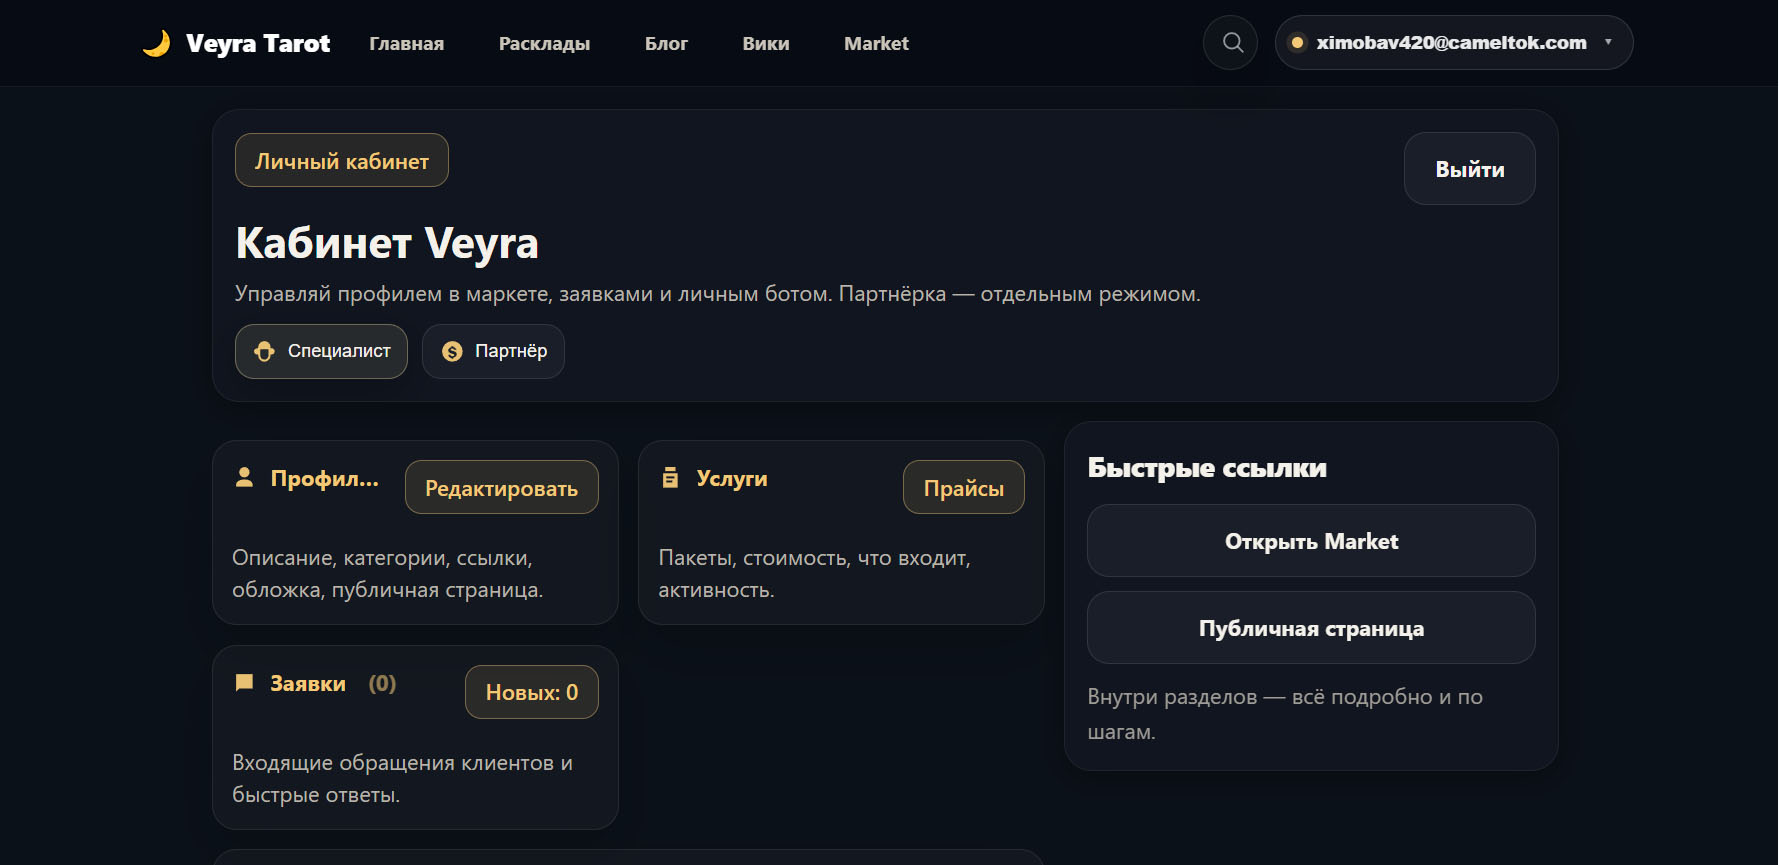The width and height of the screenshot is (1779, 865).
Task: Open Вики in the navigation
Action: tap(766, 44)
